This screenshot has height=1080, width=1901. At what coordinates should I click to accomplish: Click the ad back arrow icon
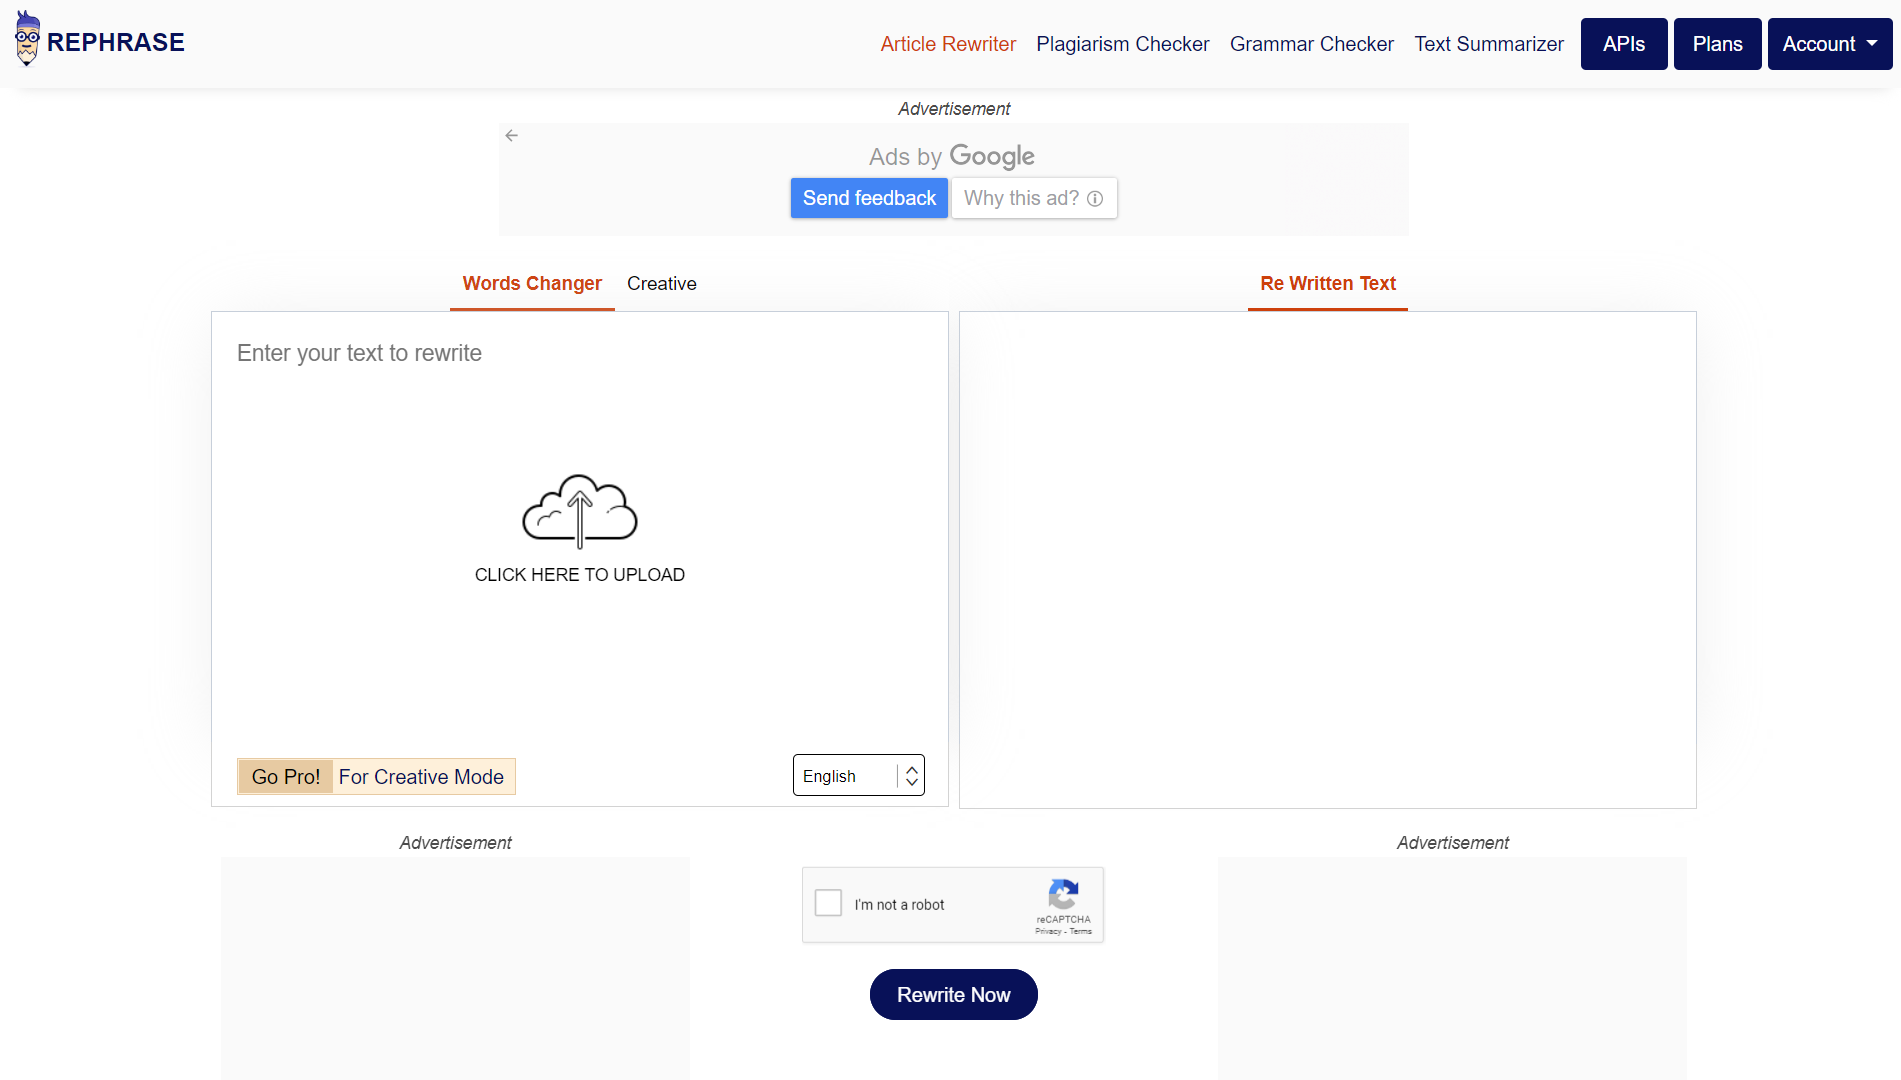tap(512, 135)
